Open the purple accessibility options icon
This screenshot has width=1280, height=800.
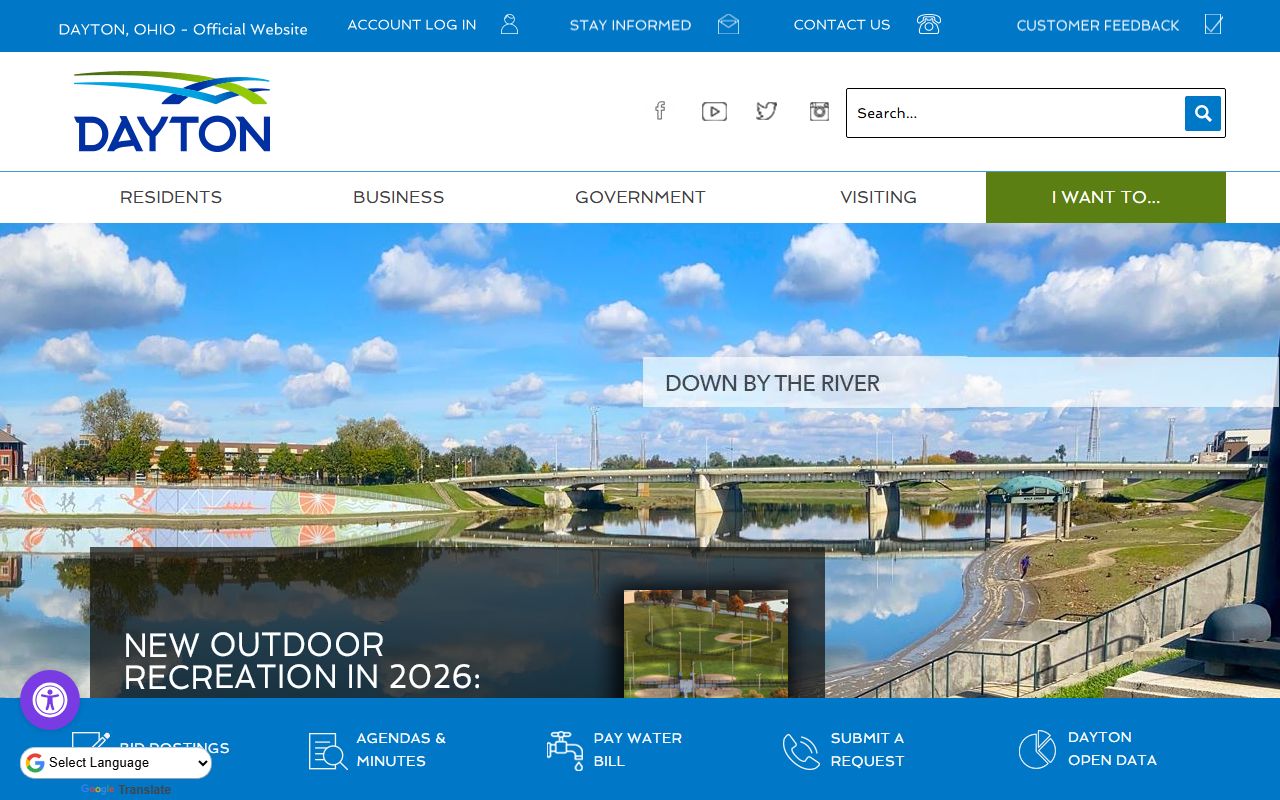[50, 700]
